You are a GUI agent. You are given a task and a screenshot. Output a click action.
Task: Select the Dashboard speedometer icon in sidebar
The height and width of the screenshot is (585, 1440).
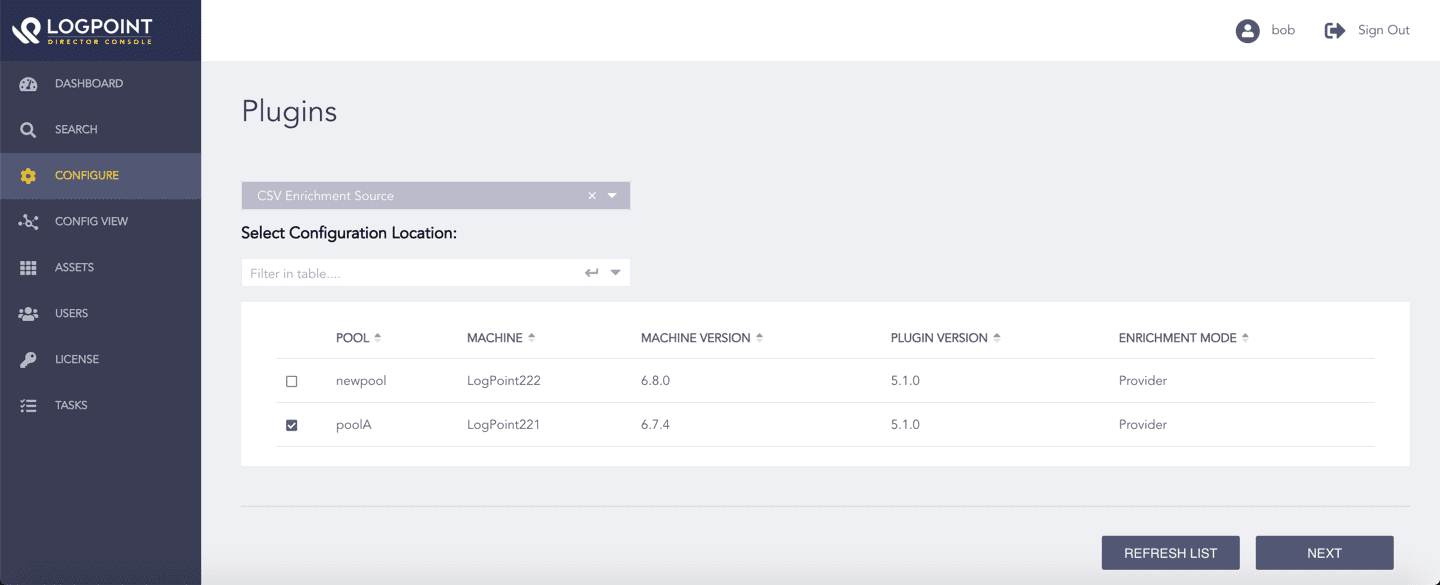(x=28, y=82)
